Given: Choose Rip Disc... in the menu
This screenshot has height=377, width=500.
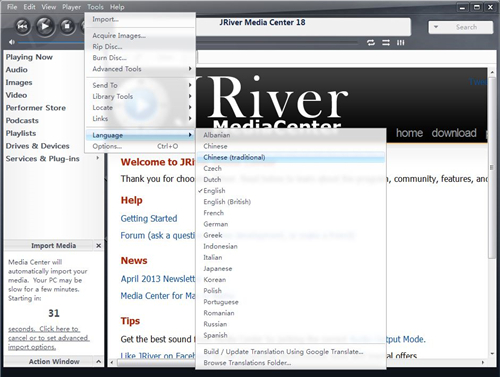Looking at the screenshot, I should coord(140,47).
